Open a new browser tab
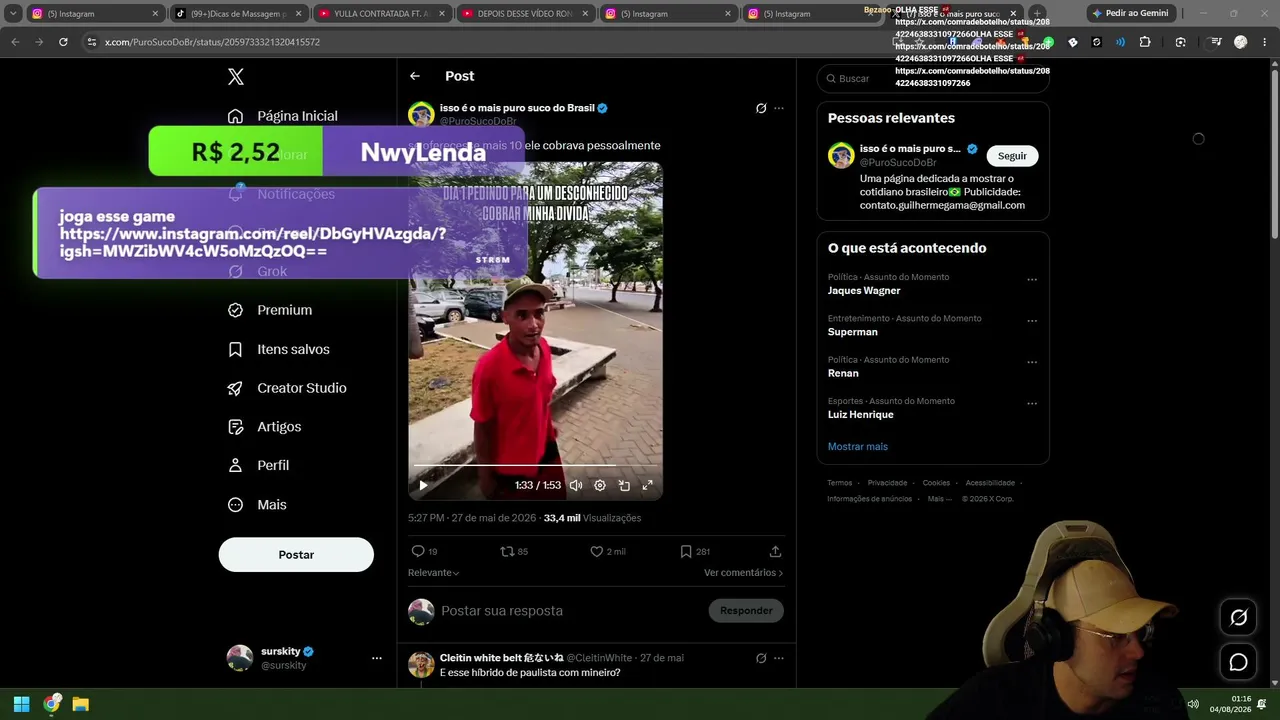Screen dimensions: 1280x720 click(1037, 14)
